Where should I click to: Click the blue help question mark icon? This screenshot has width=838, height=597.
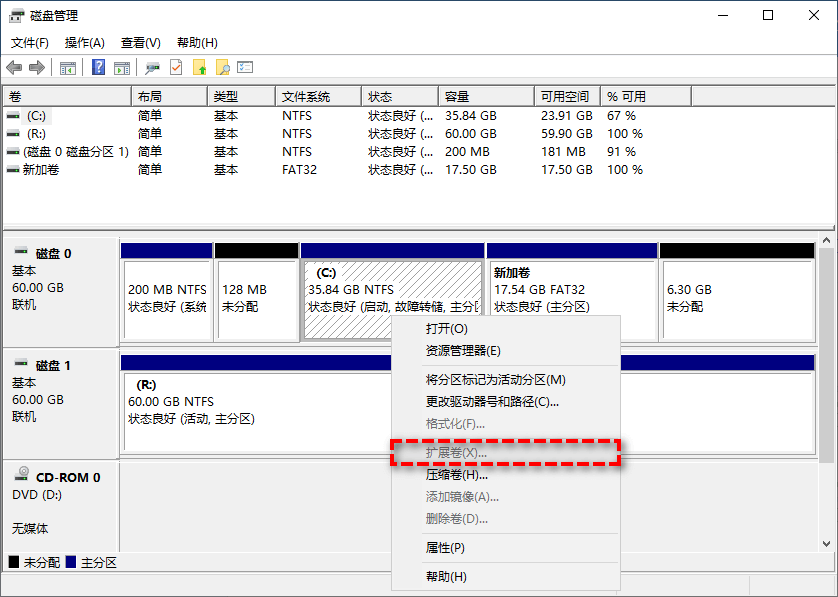99,68
